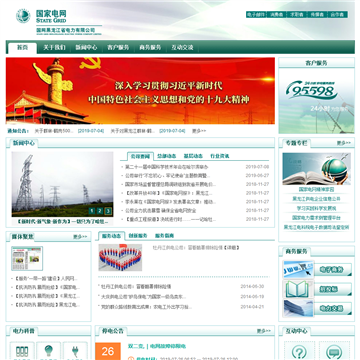Click the heart-shaped crowd photo
The width and height of the screenshot is (360, 360).
(120, 257)
